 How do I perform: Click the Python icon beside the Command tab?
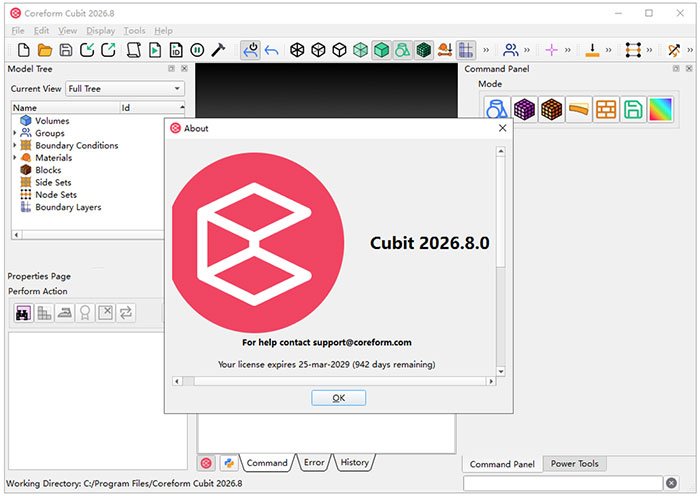(229, 463)
